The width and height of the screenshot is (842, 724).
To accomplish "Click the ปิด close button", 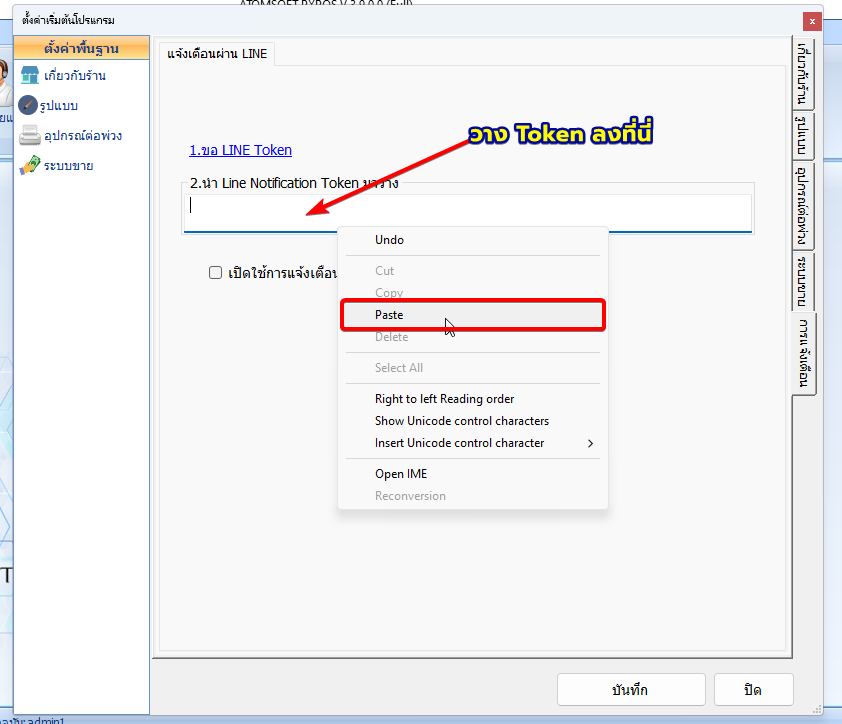I will point(753,690).
